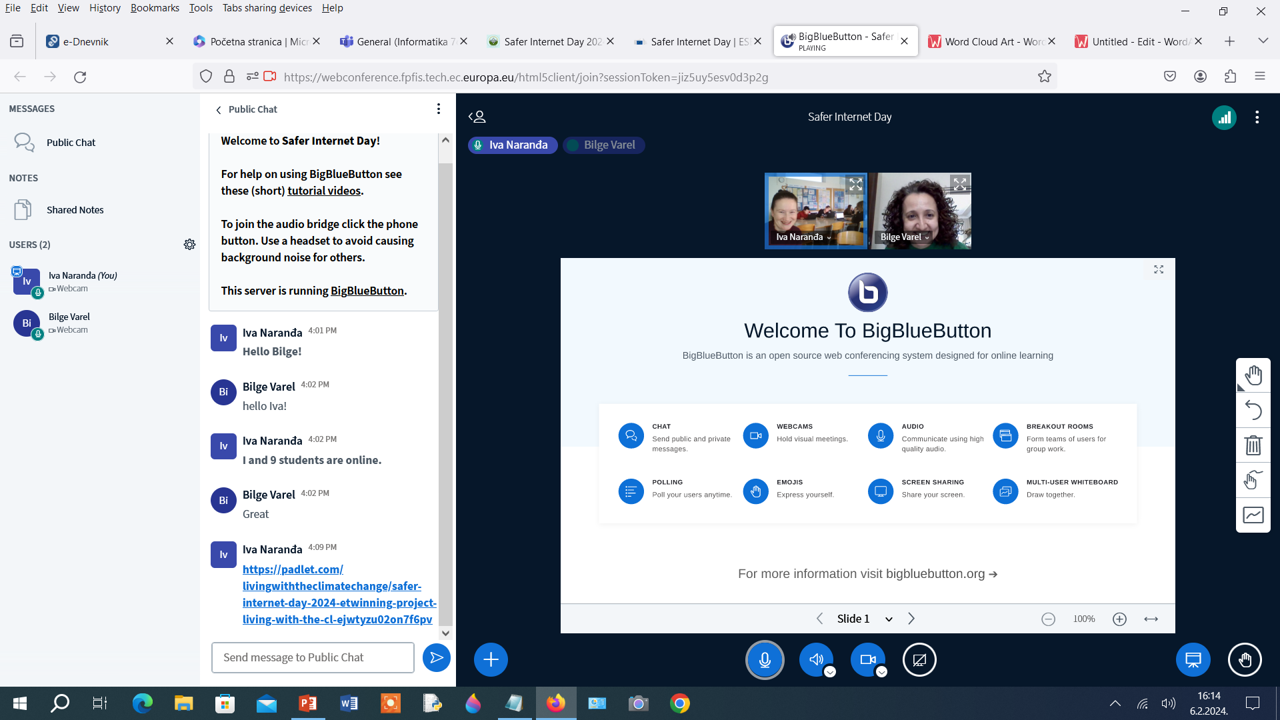Viewport: 1280px width, 720px height.
Task: Fullscreen Bilge Varel webcam
Action: click(959, 185)
